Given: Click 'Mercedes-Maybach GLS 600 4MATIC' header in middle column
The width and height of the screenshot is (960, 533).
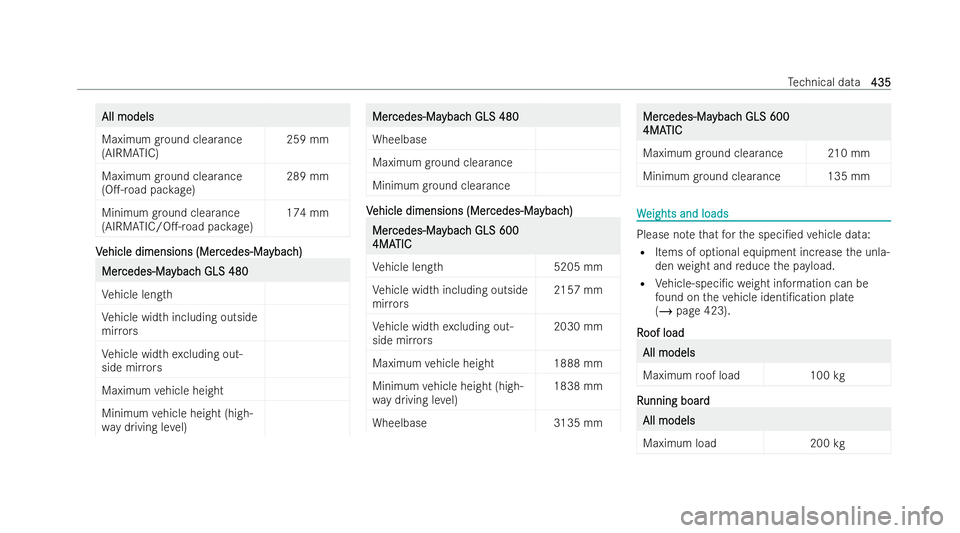Looking at the screenshot, I should click(x=445, y=237).
